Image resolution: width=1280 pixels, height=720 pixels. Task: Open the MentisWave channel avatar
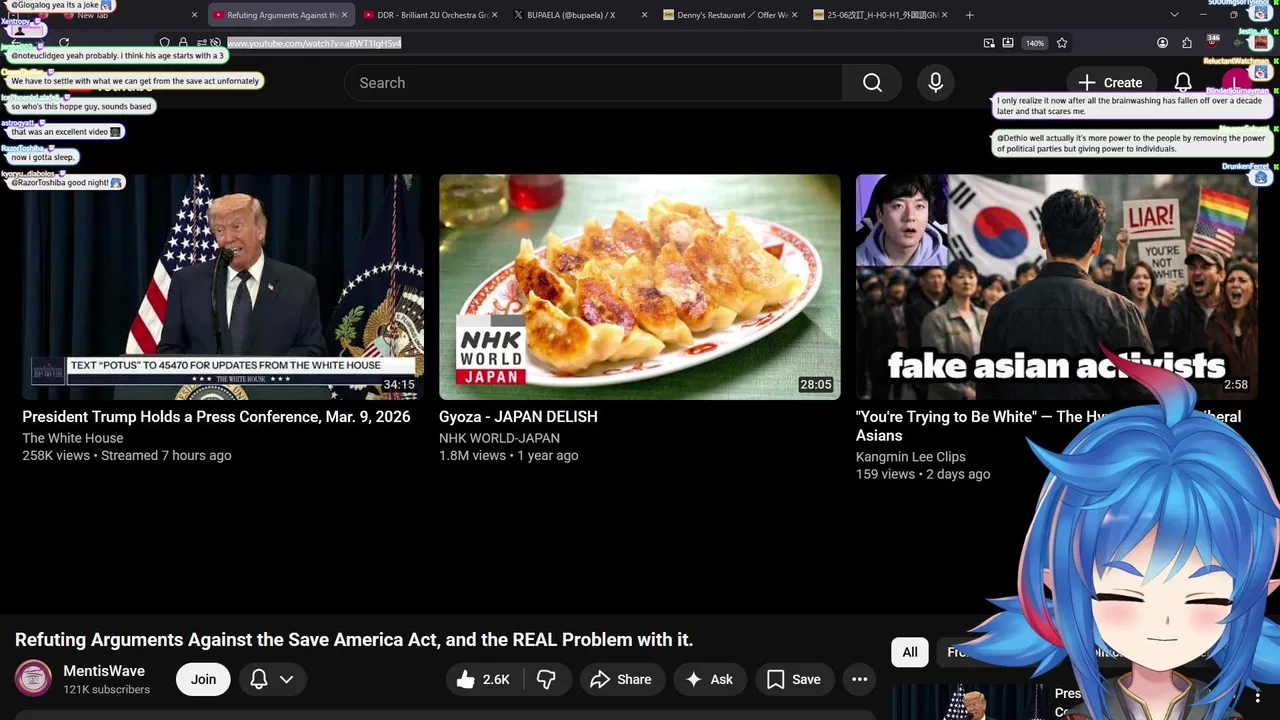point(33,679)
